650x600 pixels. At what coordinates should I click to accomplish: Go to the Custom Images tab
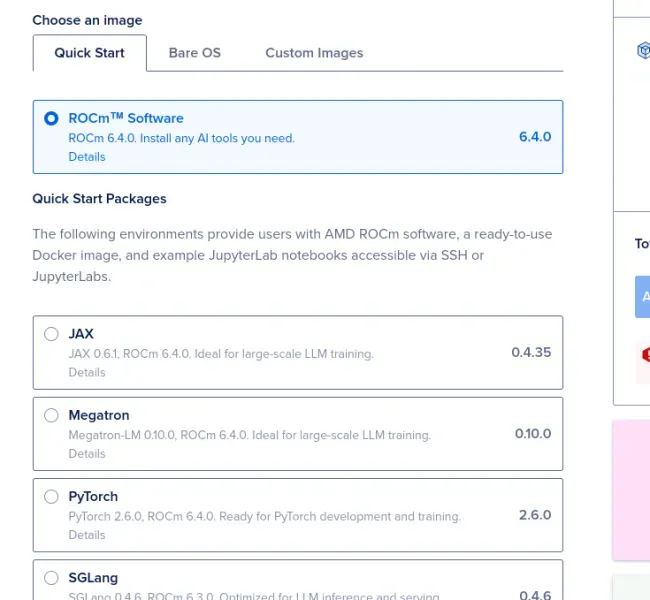point(314,53)
